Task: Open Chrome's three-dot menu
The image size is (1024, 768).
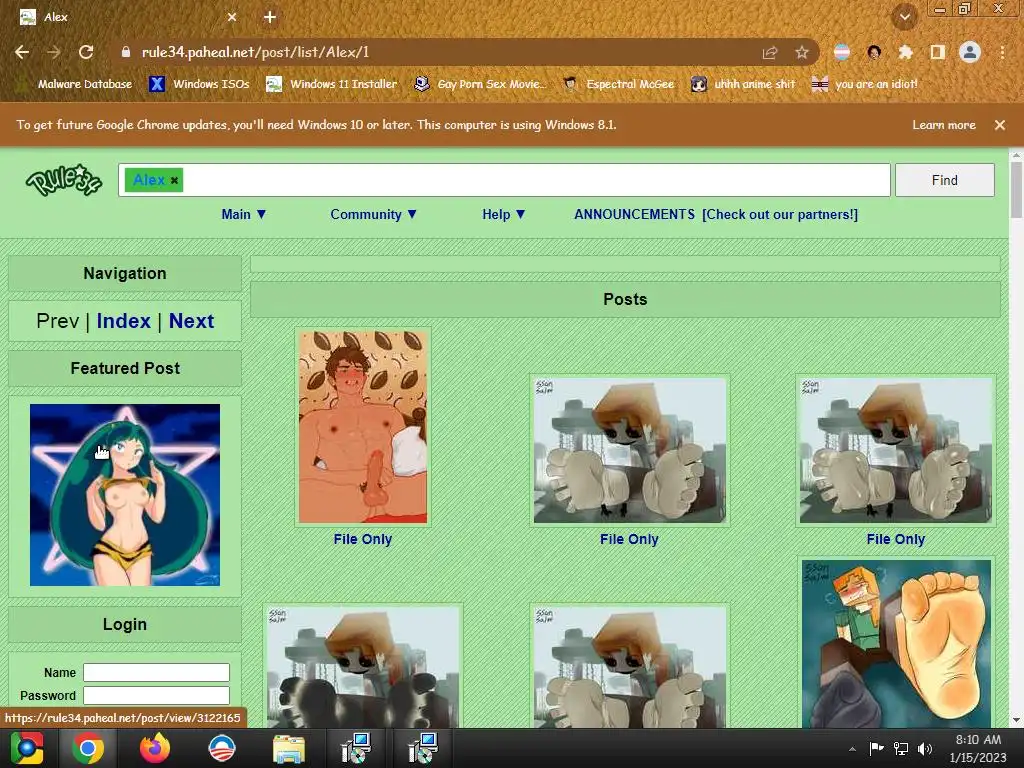Action: tap(1002, 52)
